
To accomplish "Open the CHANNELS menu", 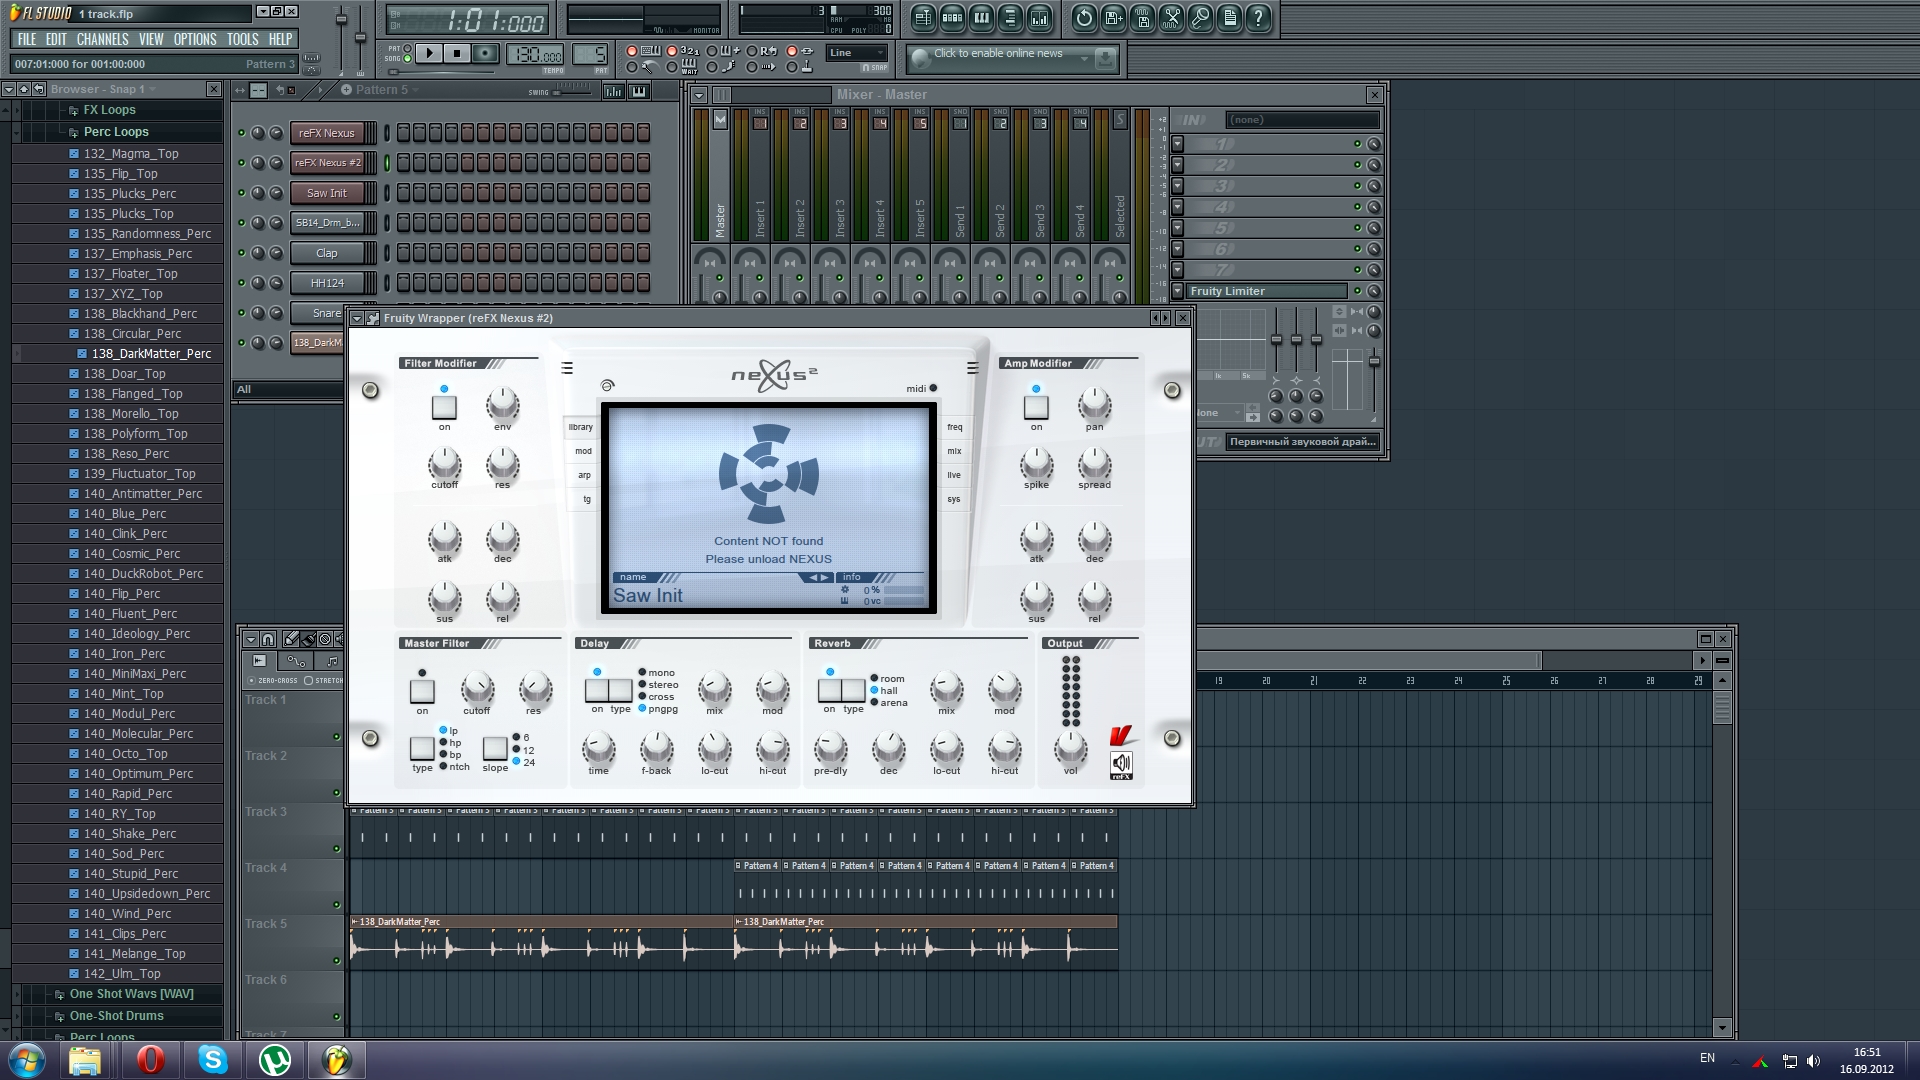I will 102,39.
